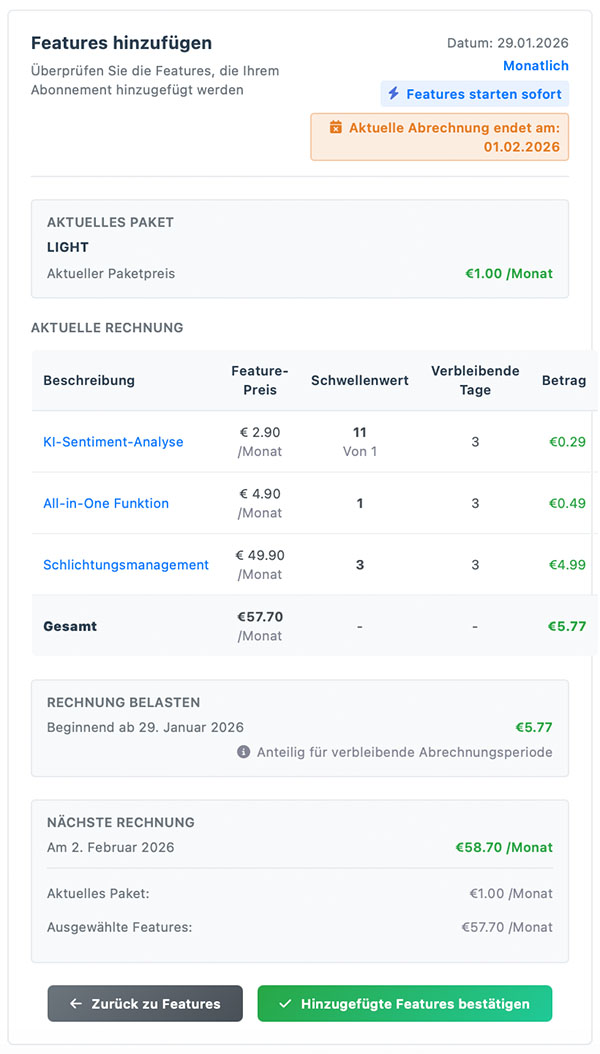600x1054 pixels.
Task: Click the LIGHT package name
Action: click(68, 247)
